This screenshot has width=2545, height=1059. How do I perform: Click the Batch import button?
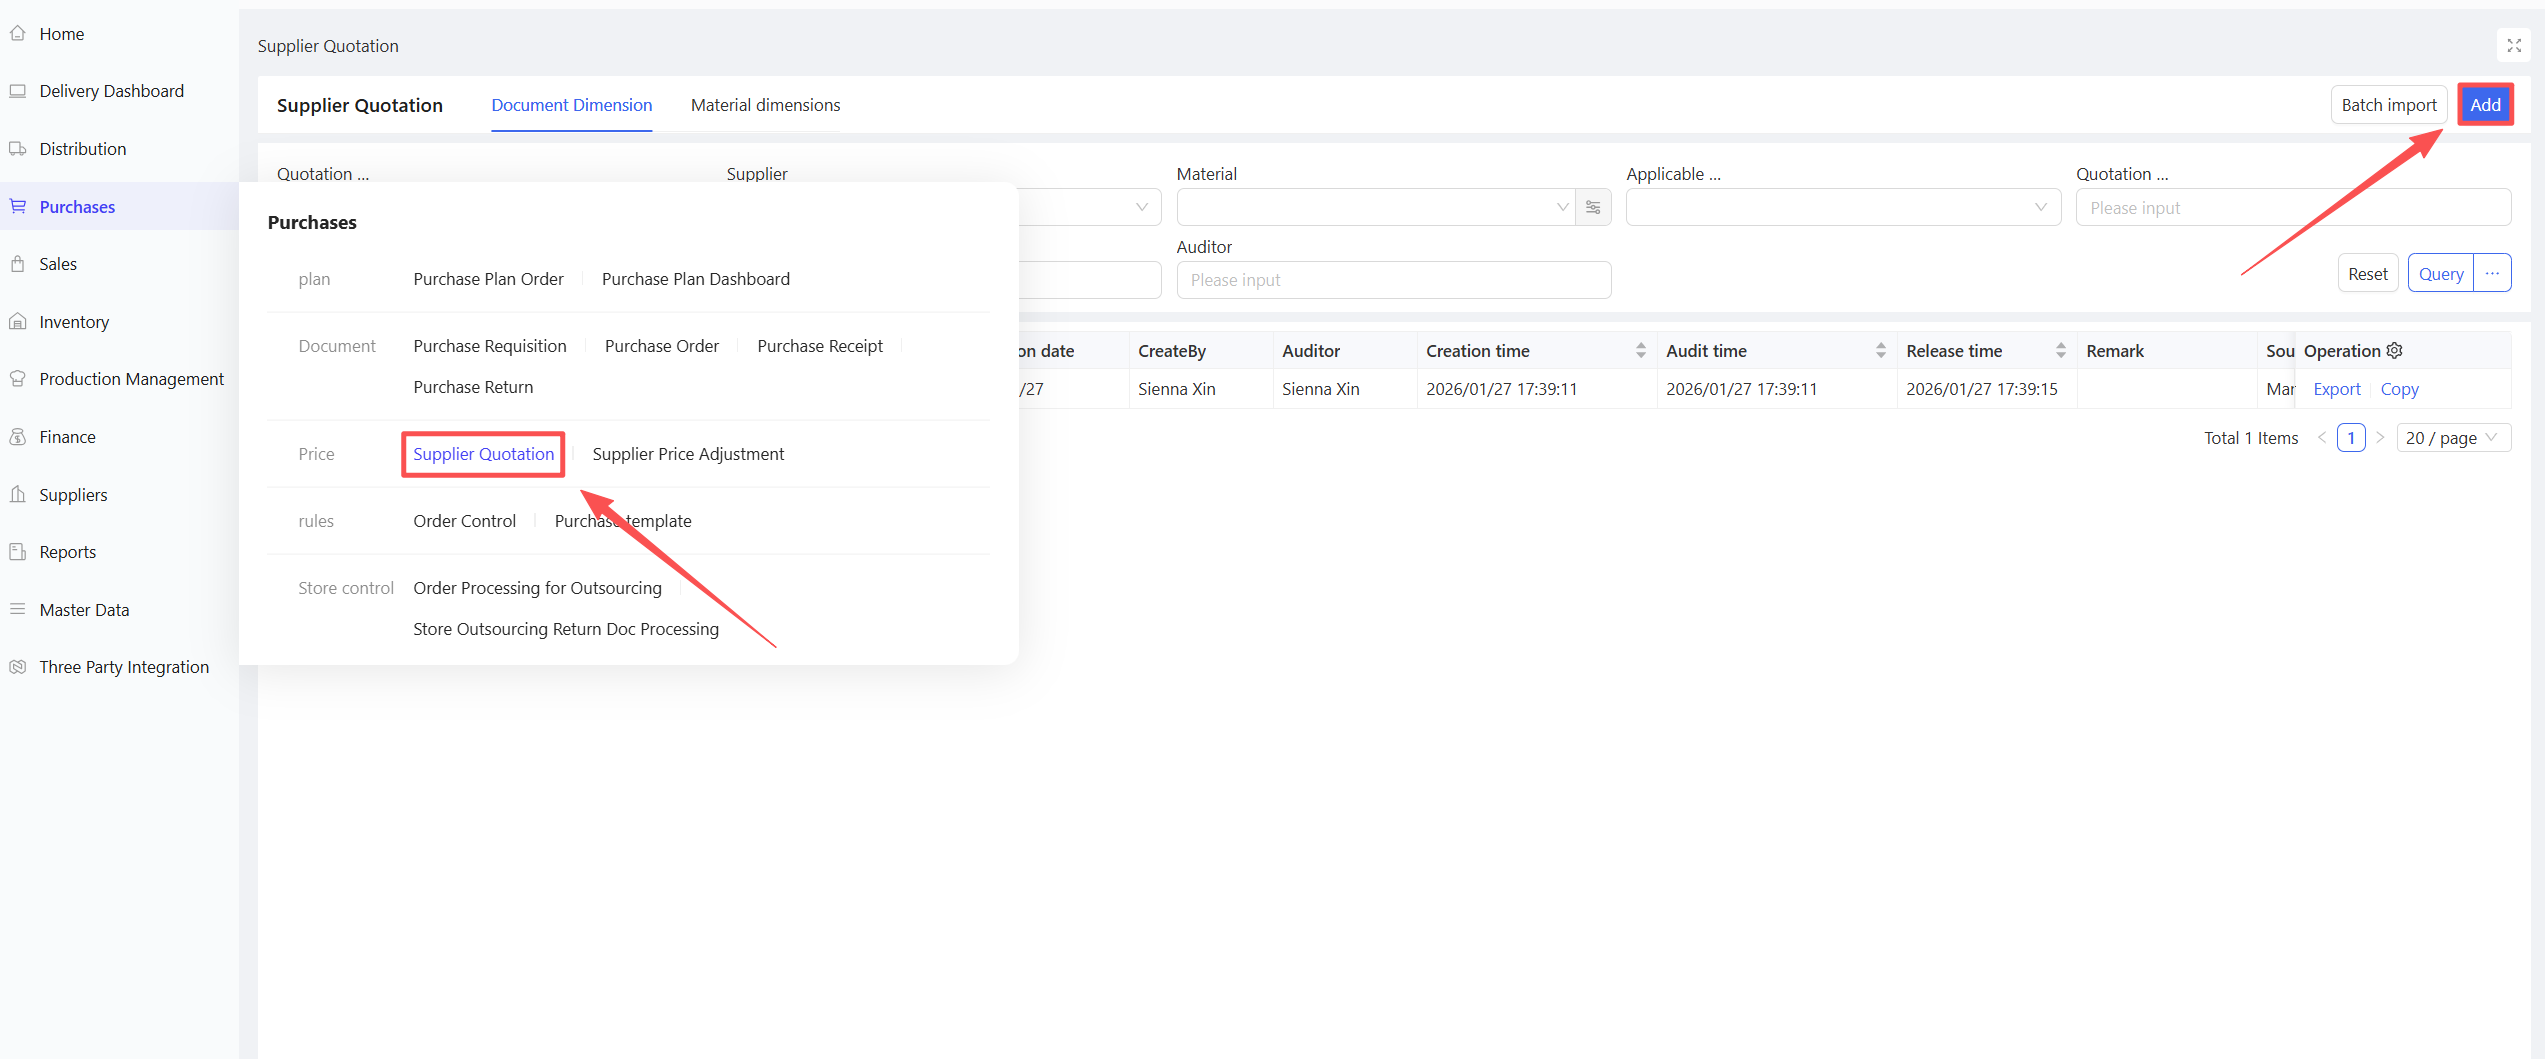click(2388, 105)
